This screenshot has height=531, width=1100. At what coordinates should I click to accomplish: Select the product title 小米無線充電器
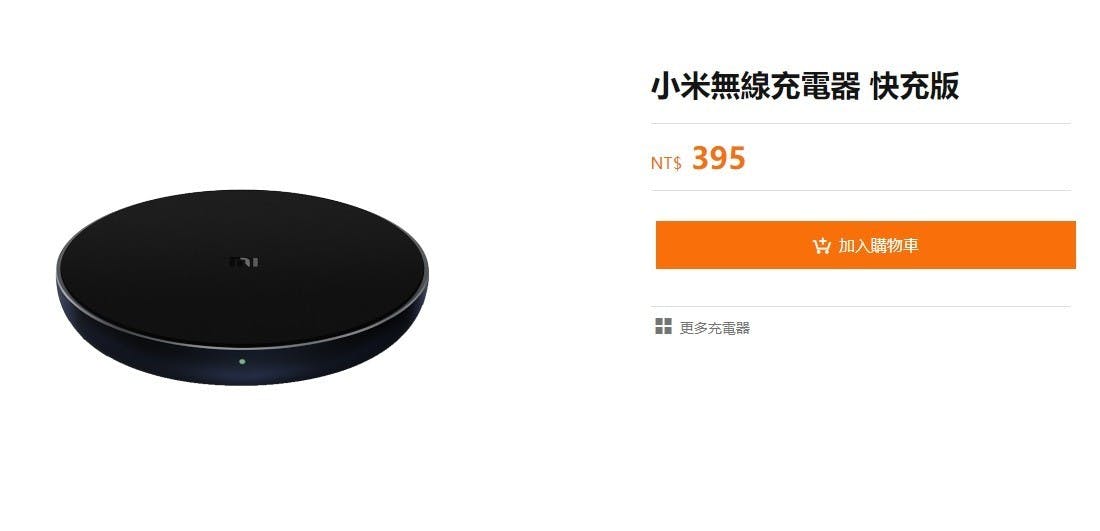[x=756, y=88]
